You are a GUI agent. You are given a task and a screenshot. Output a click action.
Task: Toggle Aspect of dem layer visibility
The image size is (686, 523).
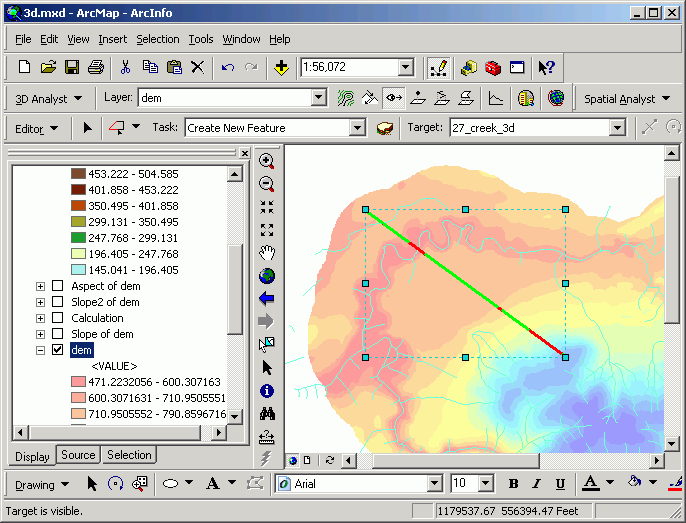[x=57, y=286]
